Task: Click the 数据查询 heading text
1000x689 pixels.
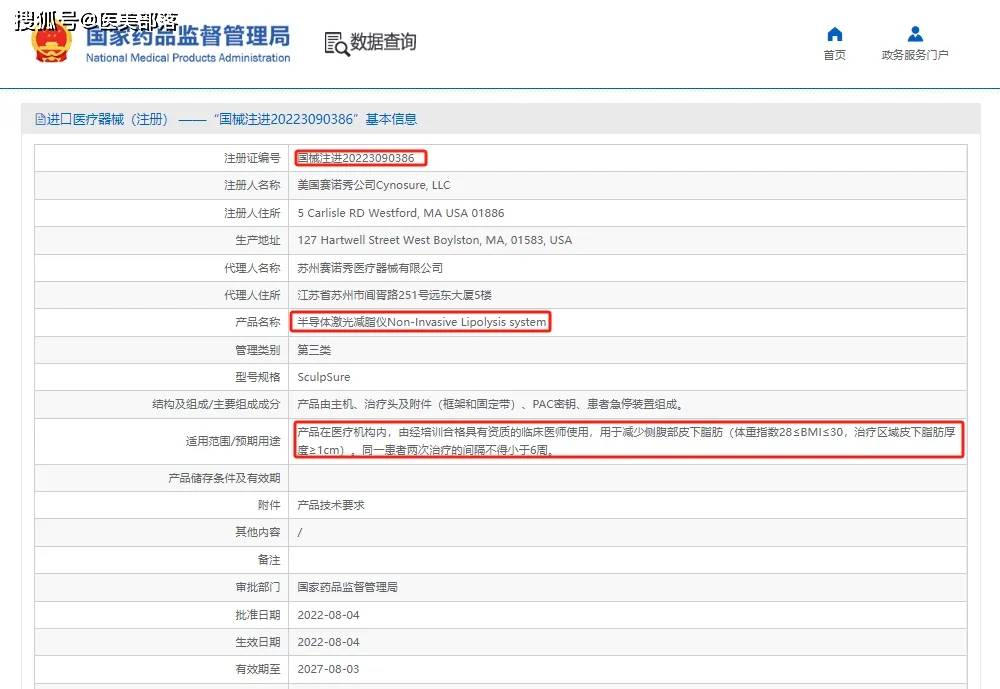Action: pos(383,42)
